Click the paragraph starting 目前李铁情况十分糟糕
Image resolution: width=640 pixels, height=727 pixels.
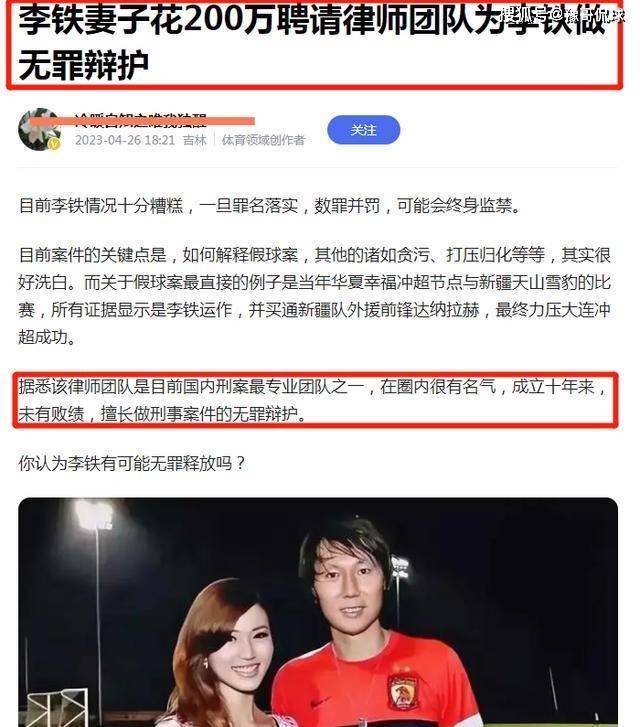270,205
